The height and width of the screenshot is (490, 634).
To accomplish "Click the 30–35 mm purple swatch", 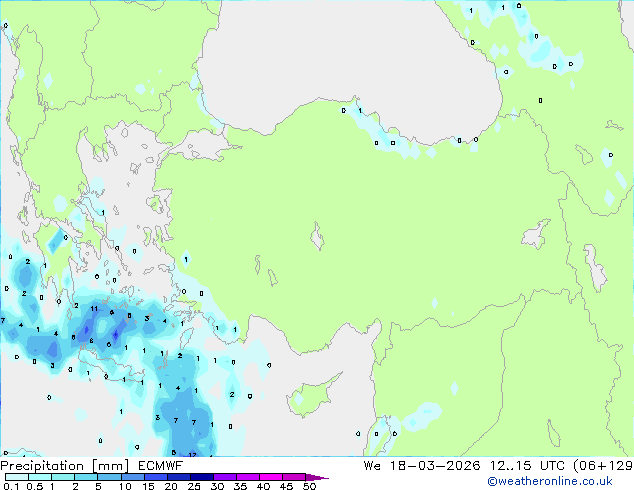I will pyautogui.click(x=224, y=477).
